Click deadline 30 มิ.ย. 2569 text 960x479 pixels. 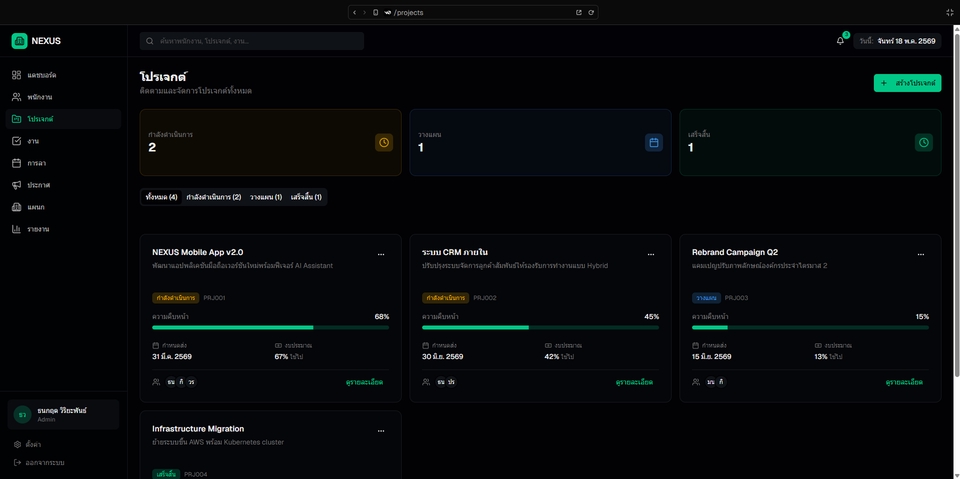(443, 356)
